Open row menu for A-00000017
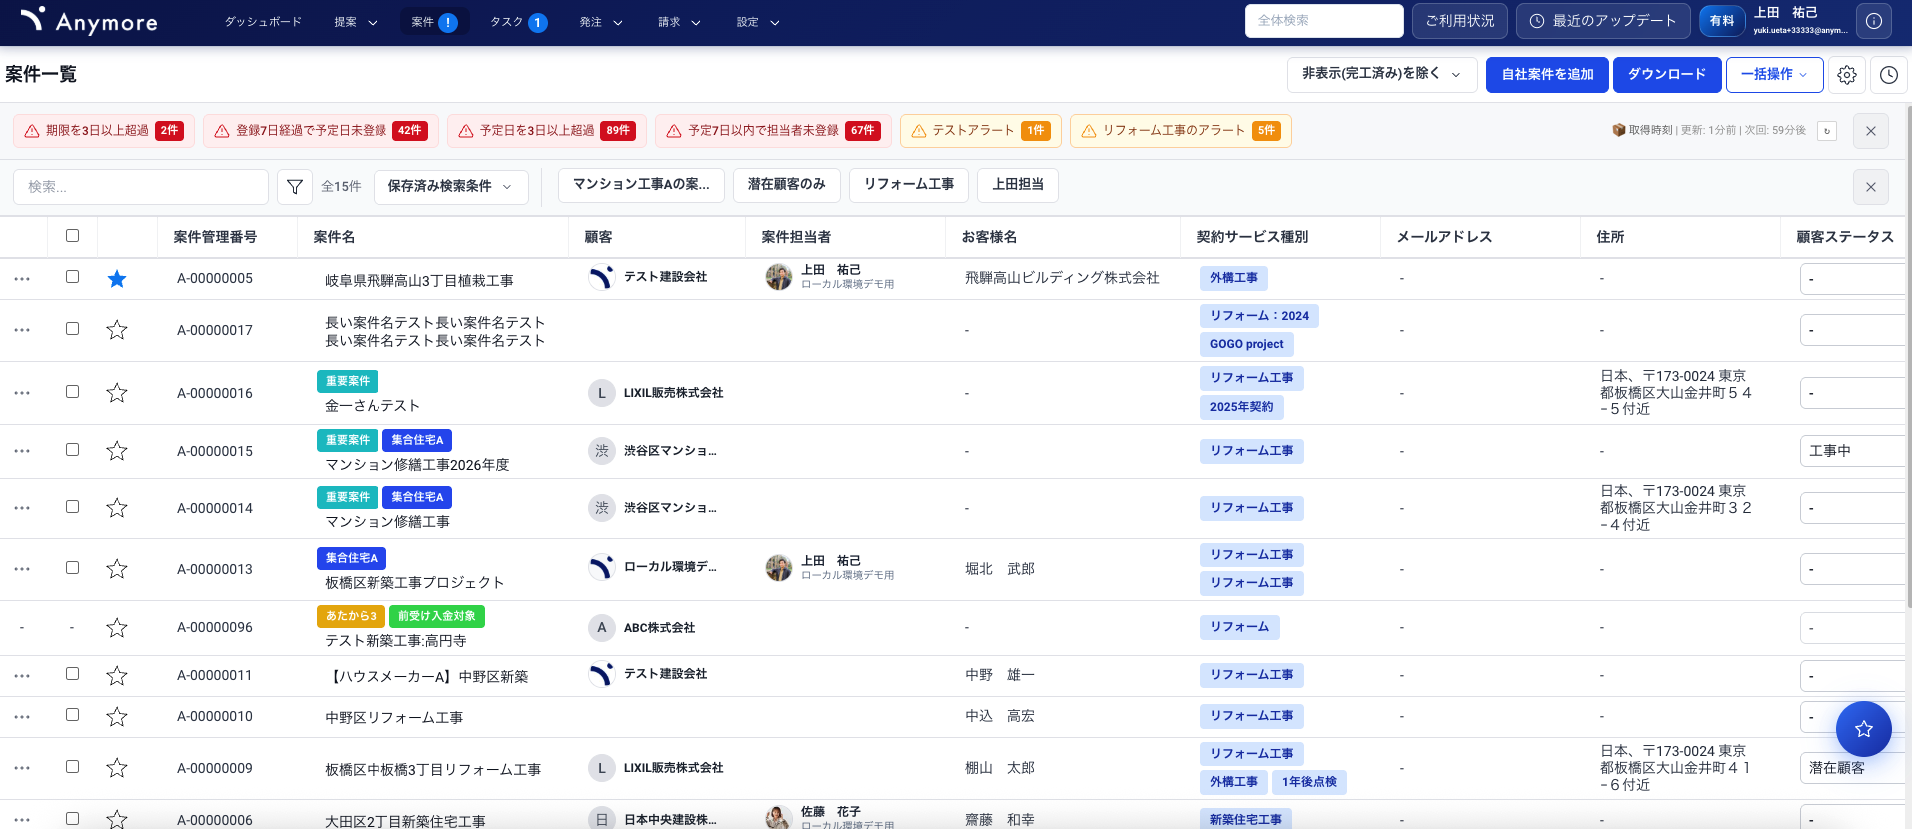 (22, 330)
